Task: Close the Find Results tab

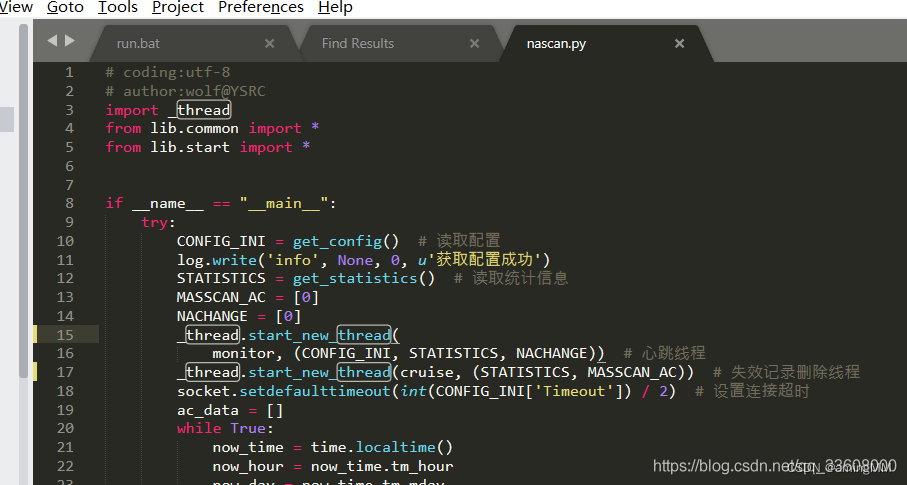Action: point(474,43)
